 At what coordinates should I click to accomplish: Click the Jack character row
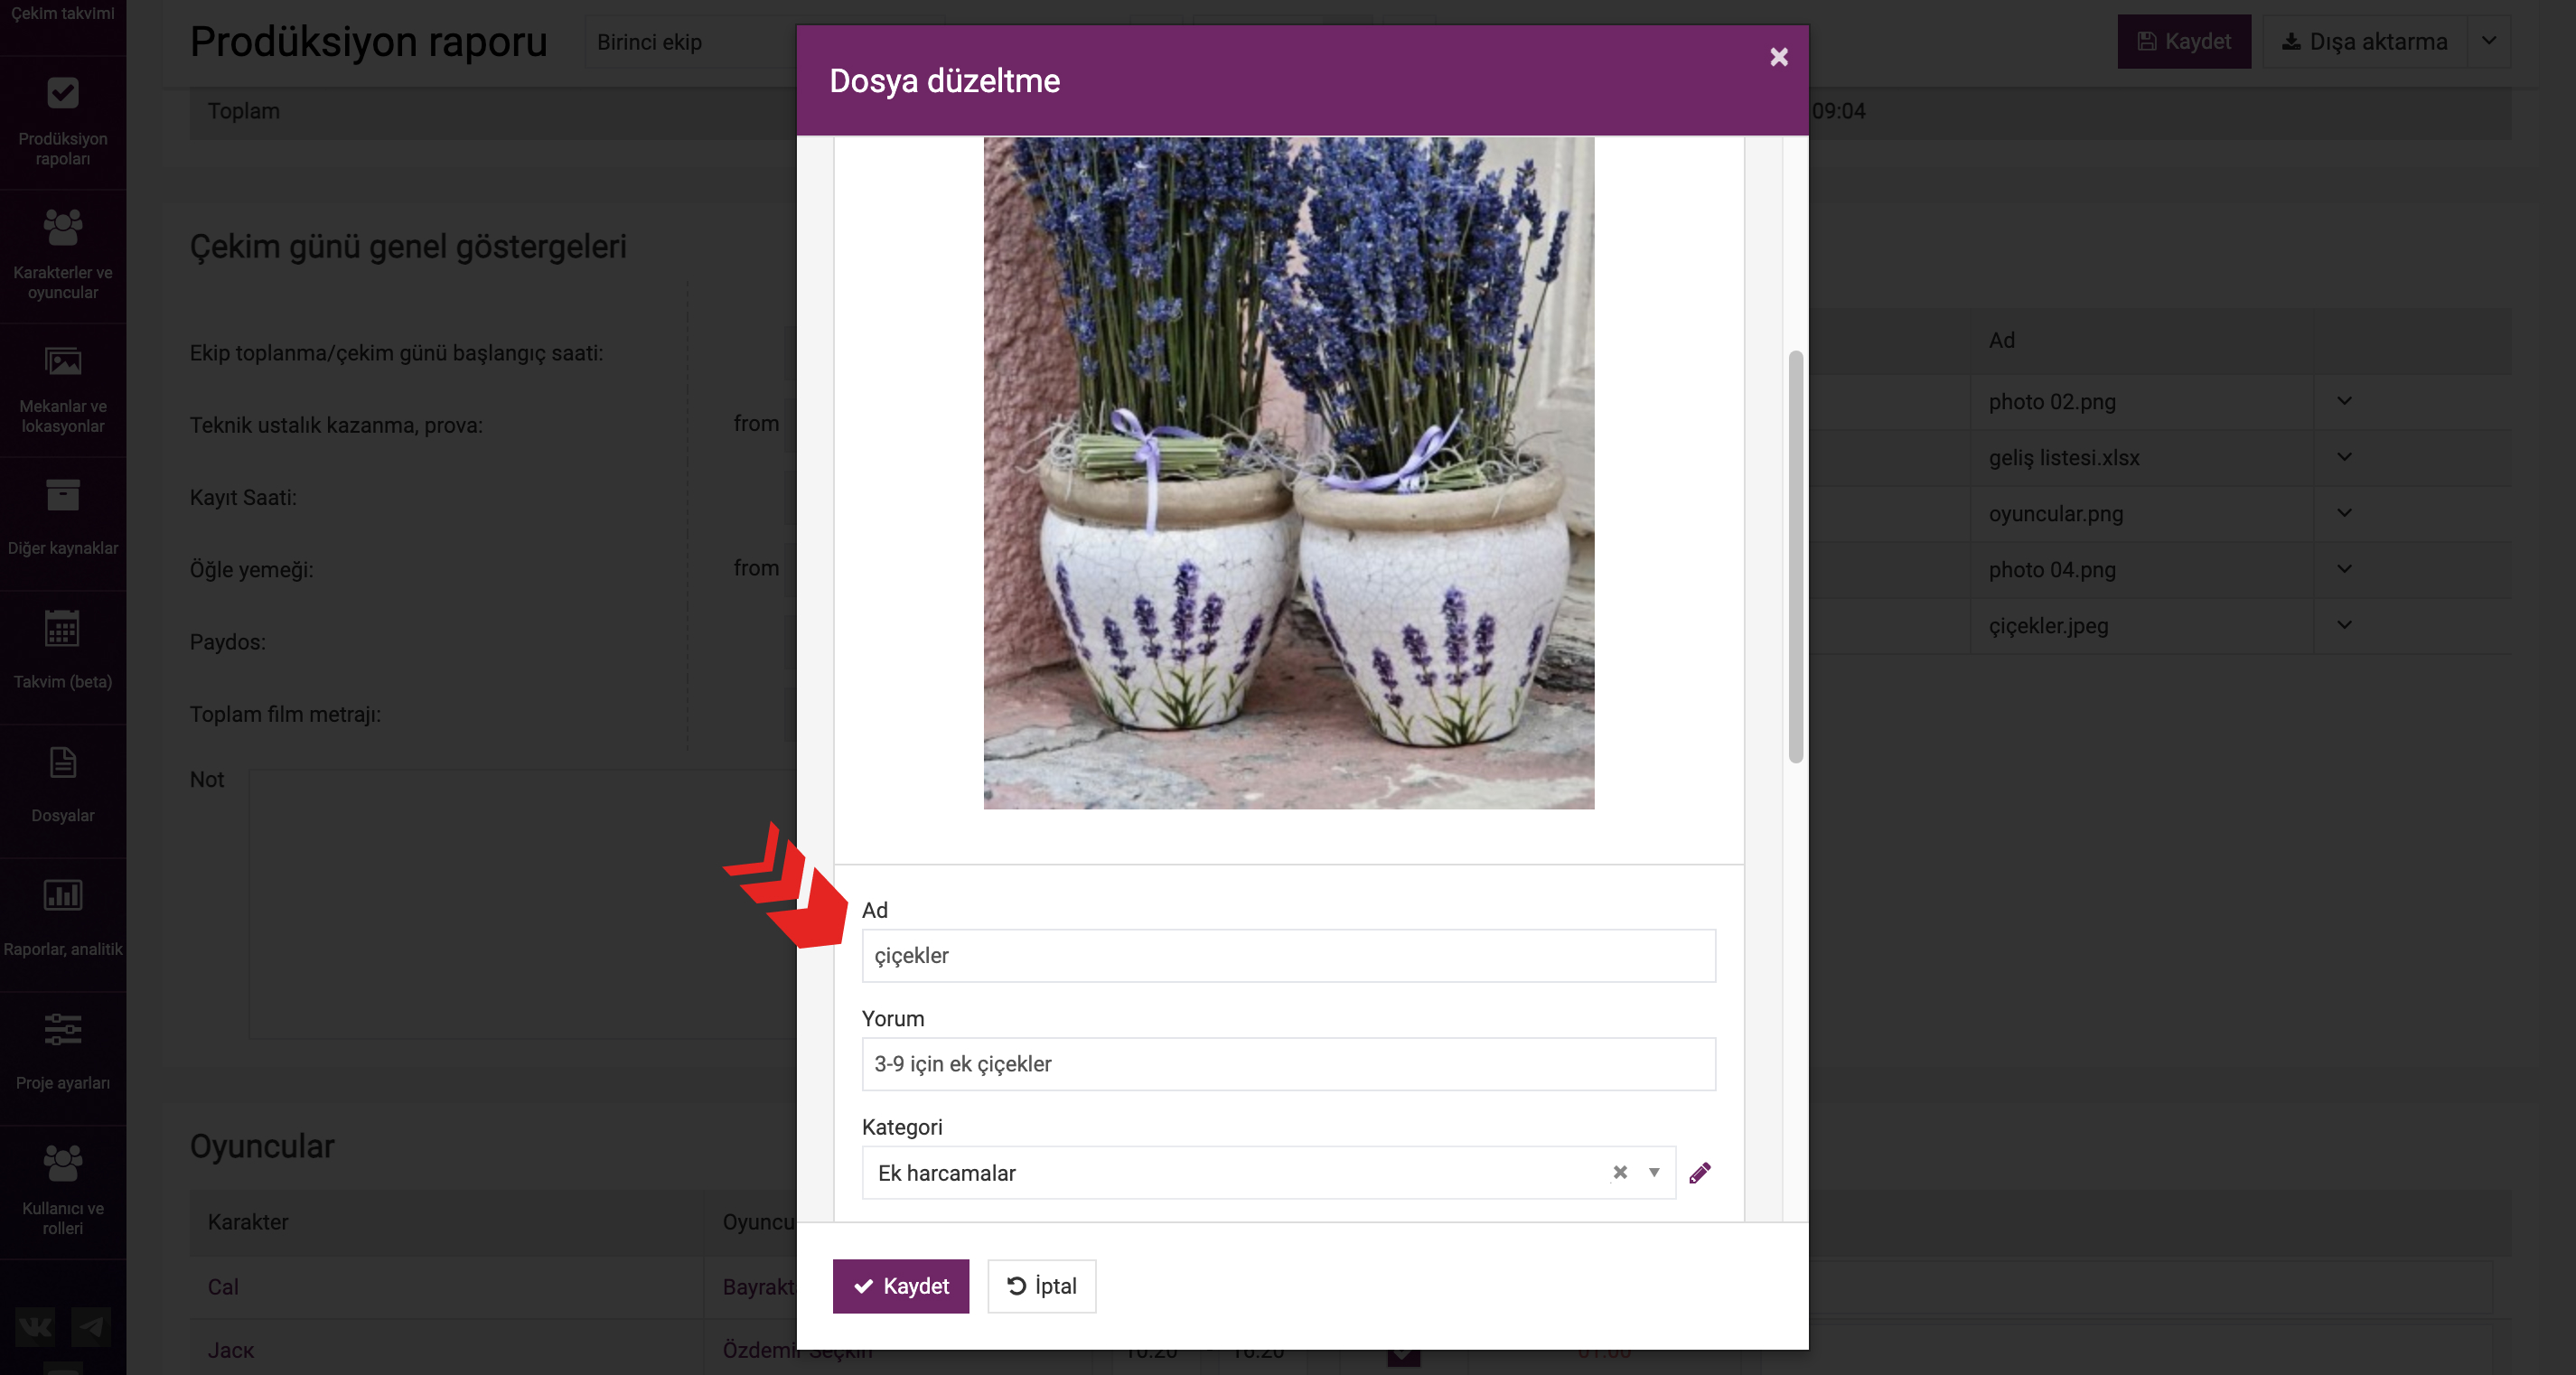(231, 1350)
